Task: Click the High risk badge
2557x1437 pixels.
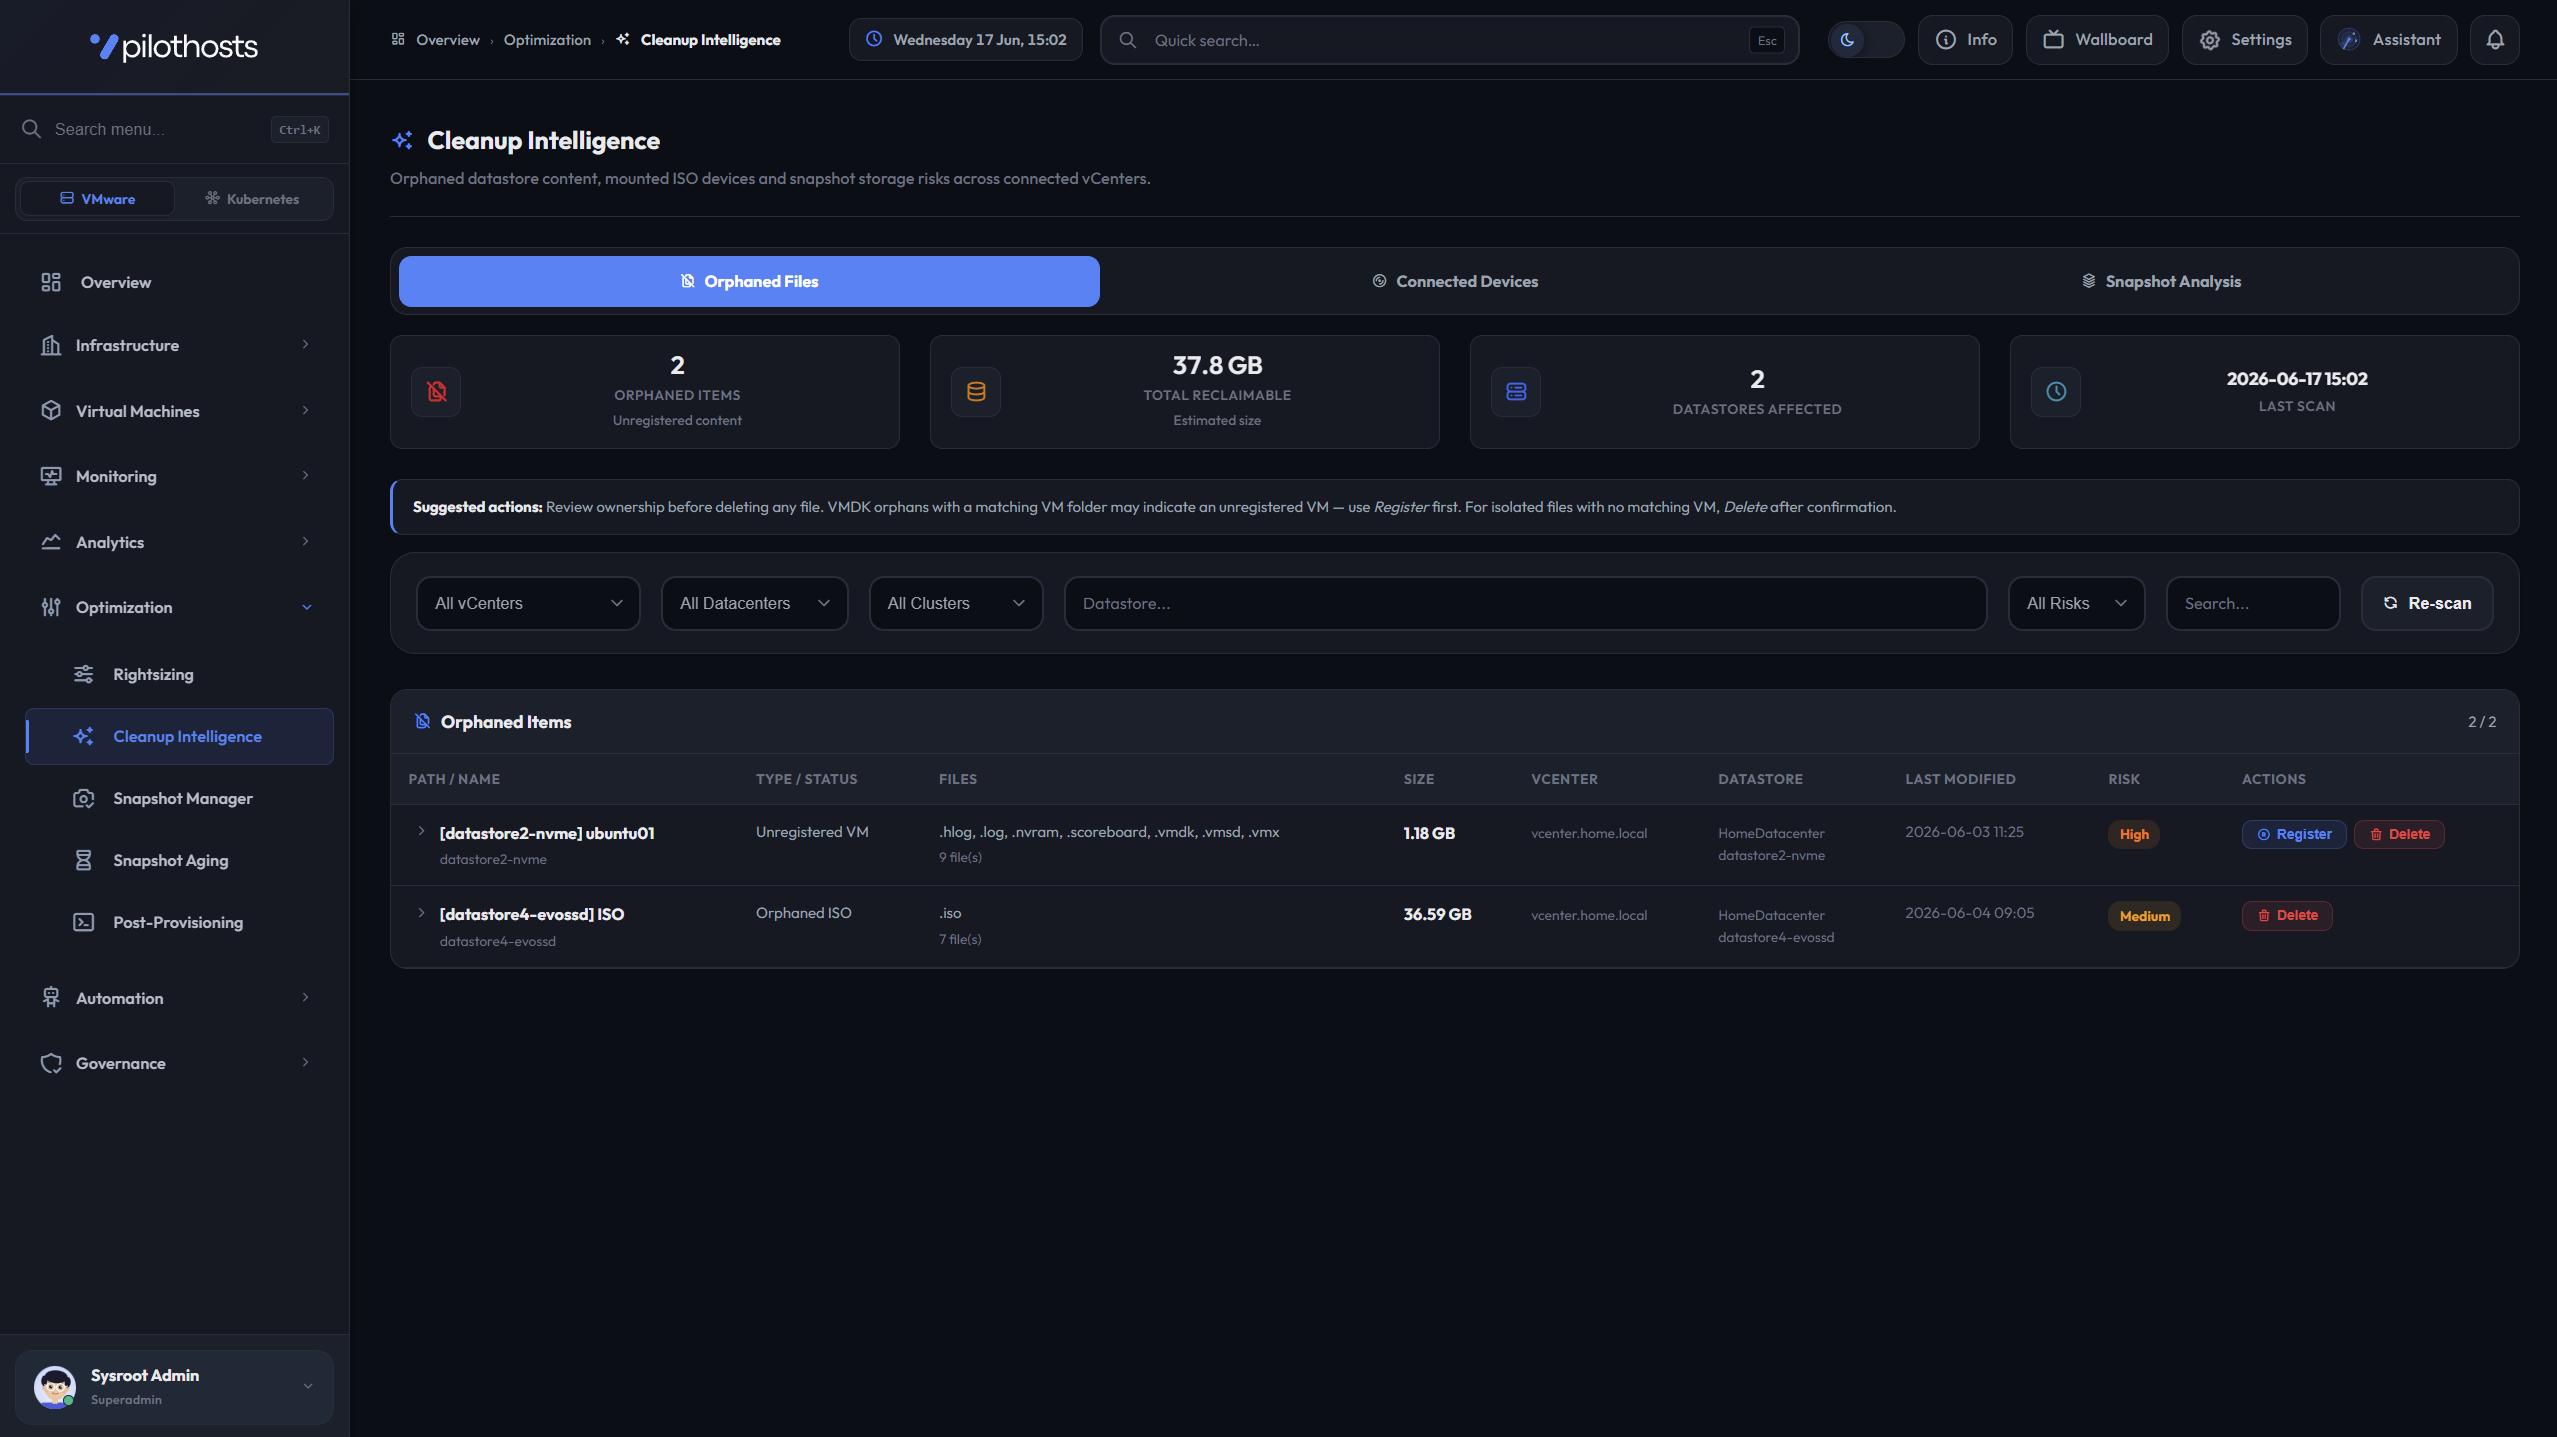Action: (2134, 834)
